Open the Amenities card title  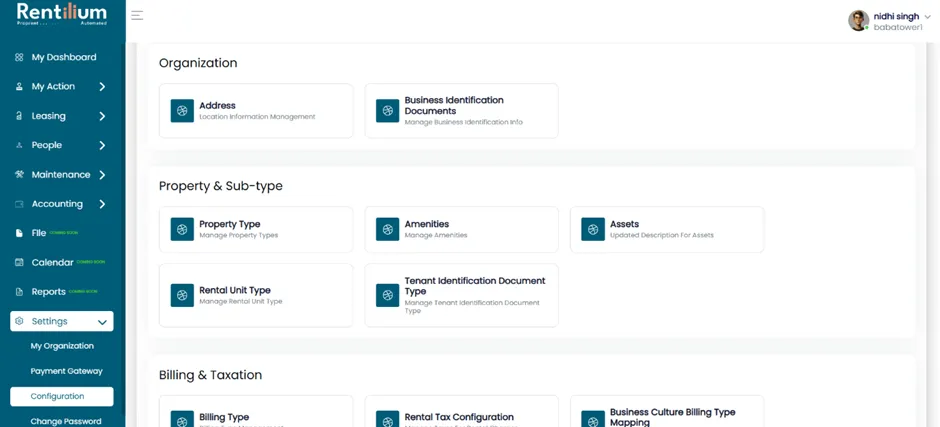coord(427,224)
